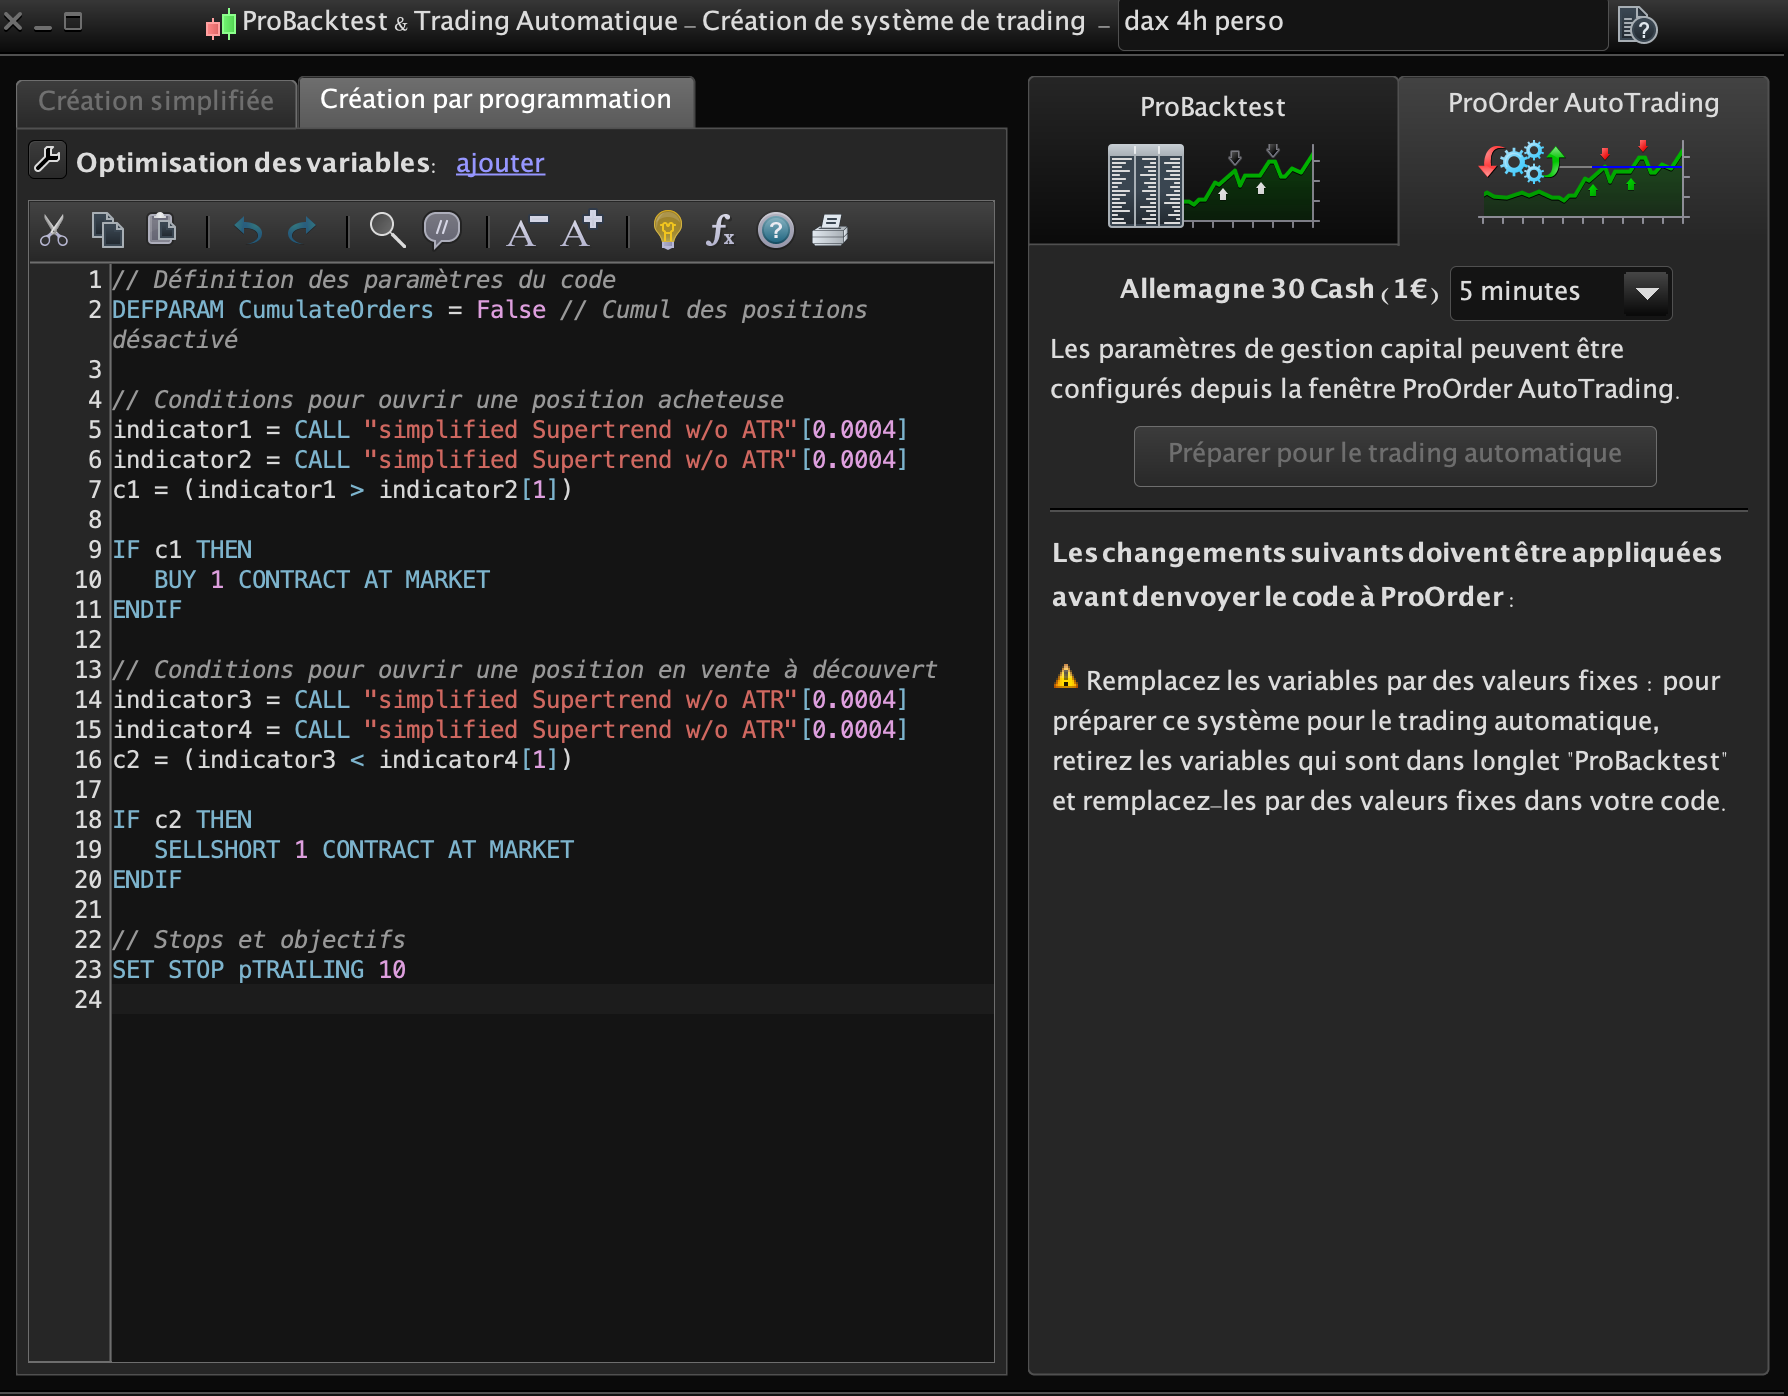This screenshot has width=1788, height=1396.
Task: Open the fx function insert tool
Action: (720, 231)
